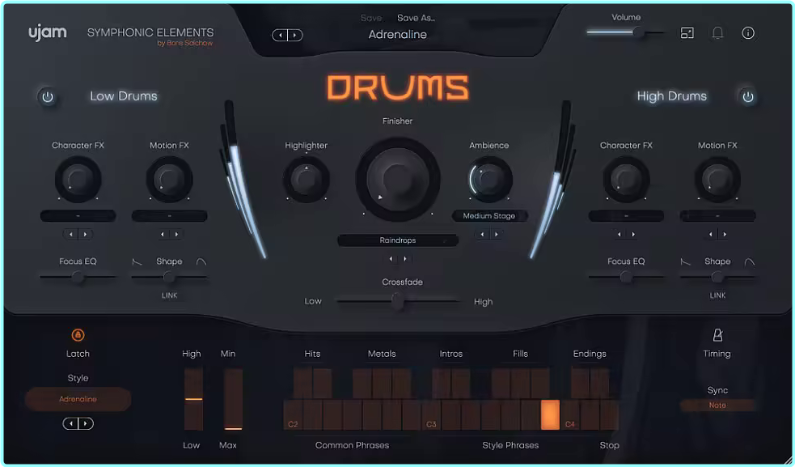795x467 pixels.
Task: Open the High Drums Motion FX dropdown
Action: [717, 216]
